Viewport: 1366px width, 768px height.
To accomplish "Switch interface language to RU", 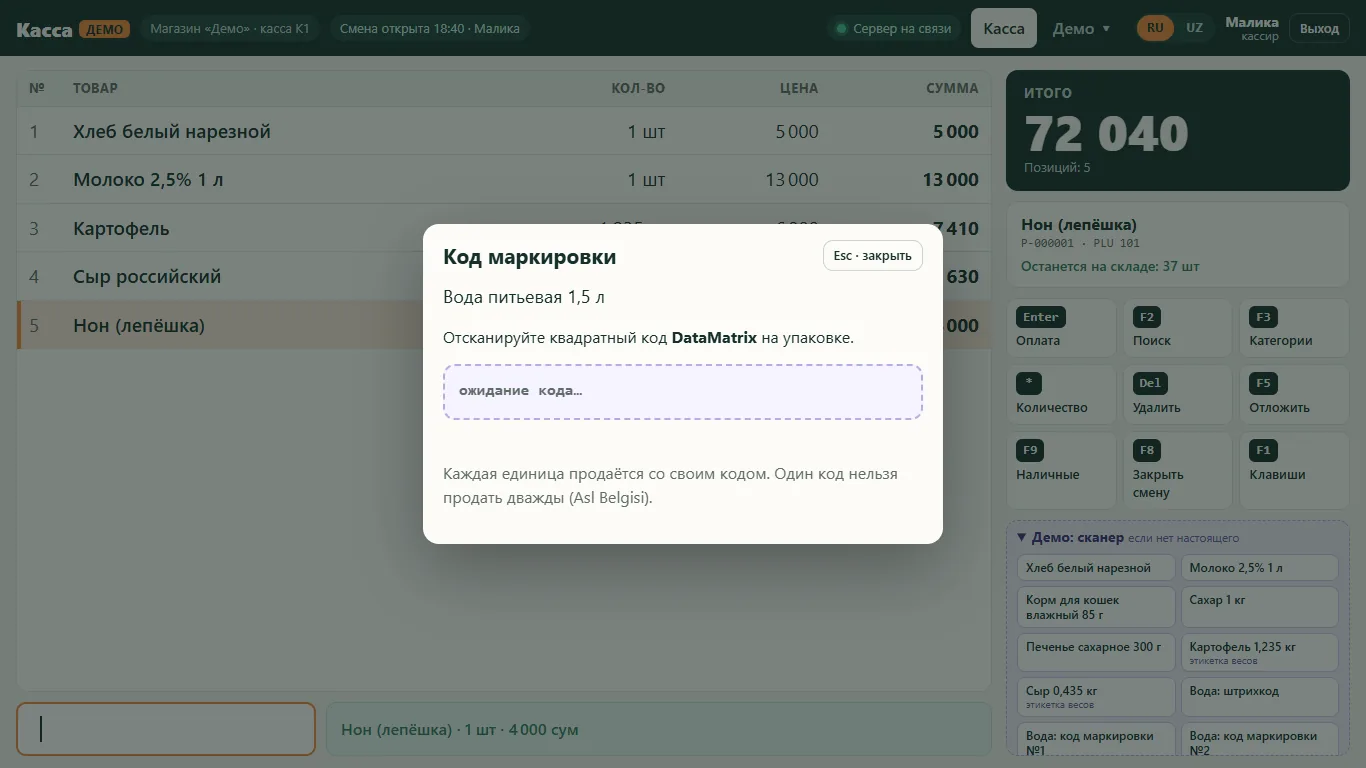I will coord(1155,28).
